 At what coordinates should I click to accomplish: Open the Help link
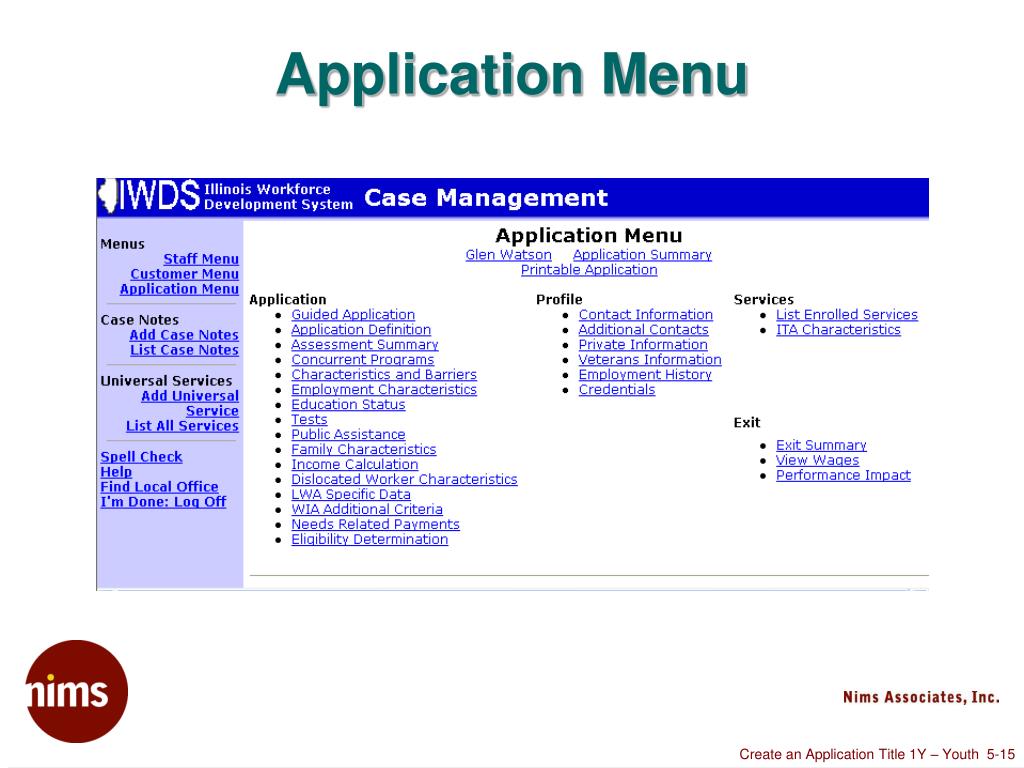click(x=116, y=472)
